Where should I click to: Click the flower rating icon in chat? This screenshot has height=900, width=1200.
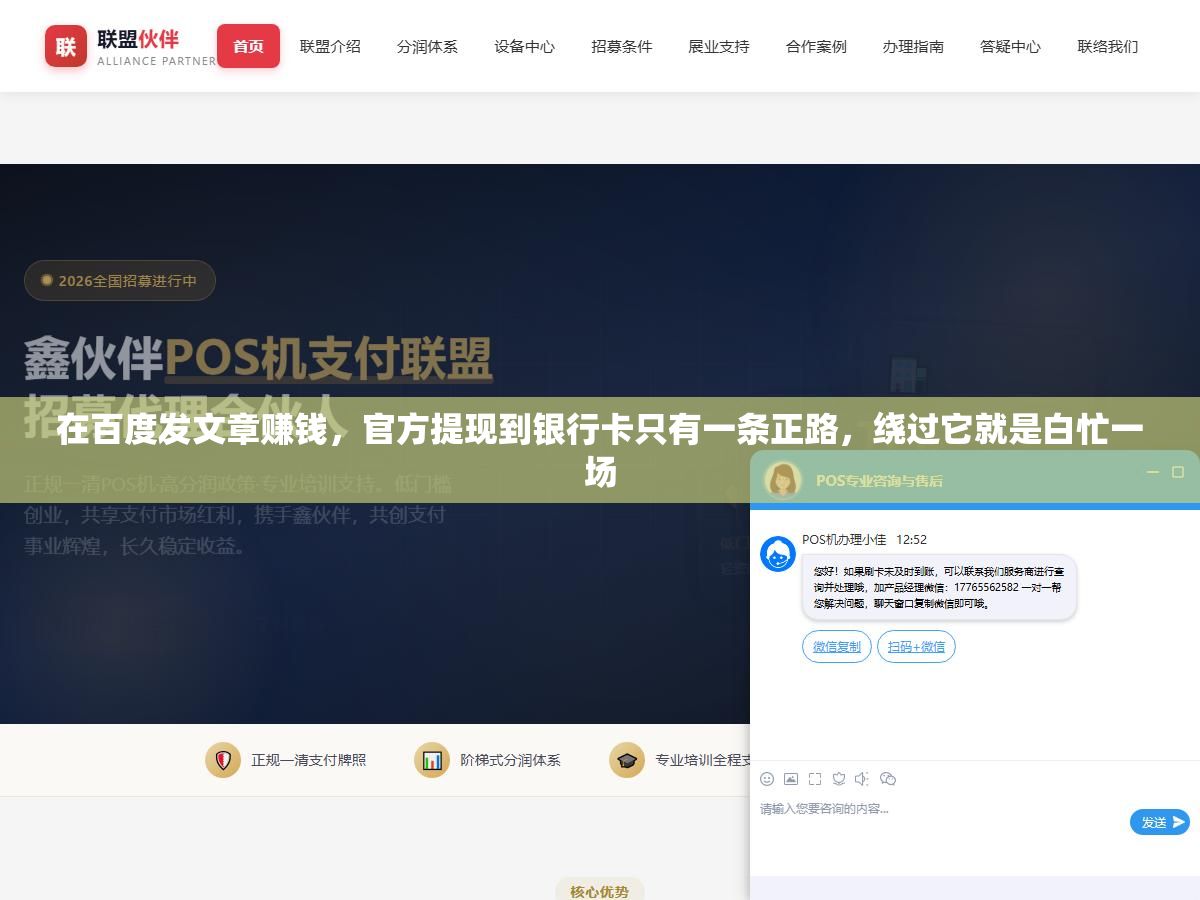point(839,778)
